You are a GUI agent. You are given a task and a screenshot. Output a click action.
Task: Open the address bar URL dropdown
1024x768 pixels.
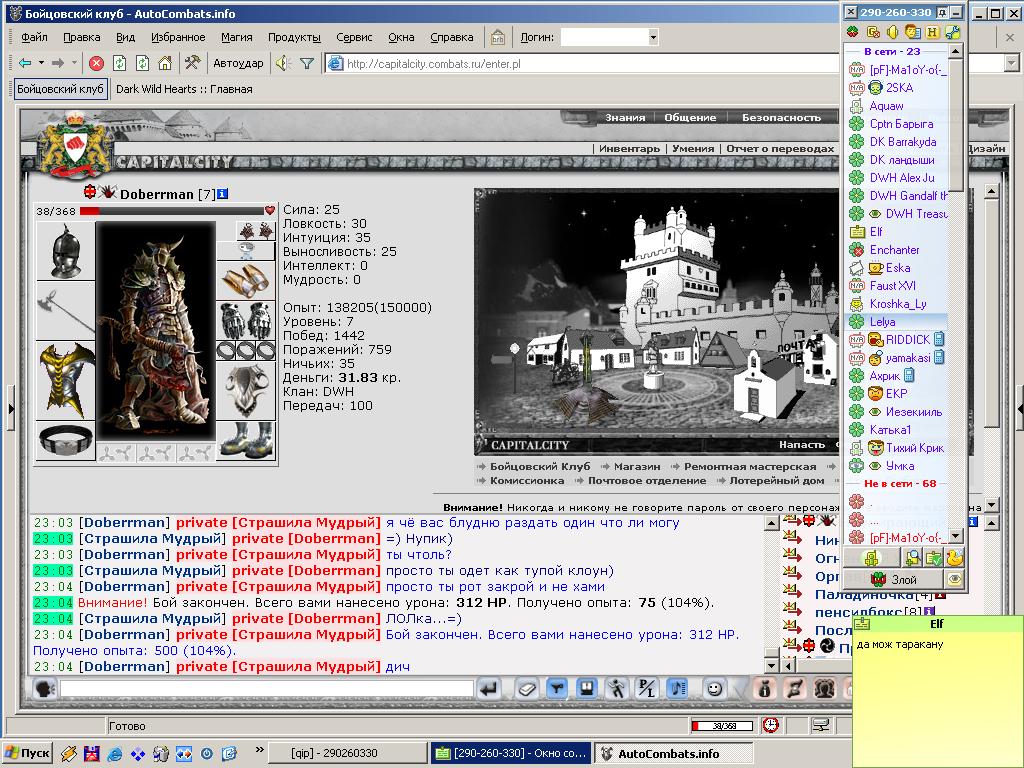pyautogui.click(x=1012, y=64)
